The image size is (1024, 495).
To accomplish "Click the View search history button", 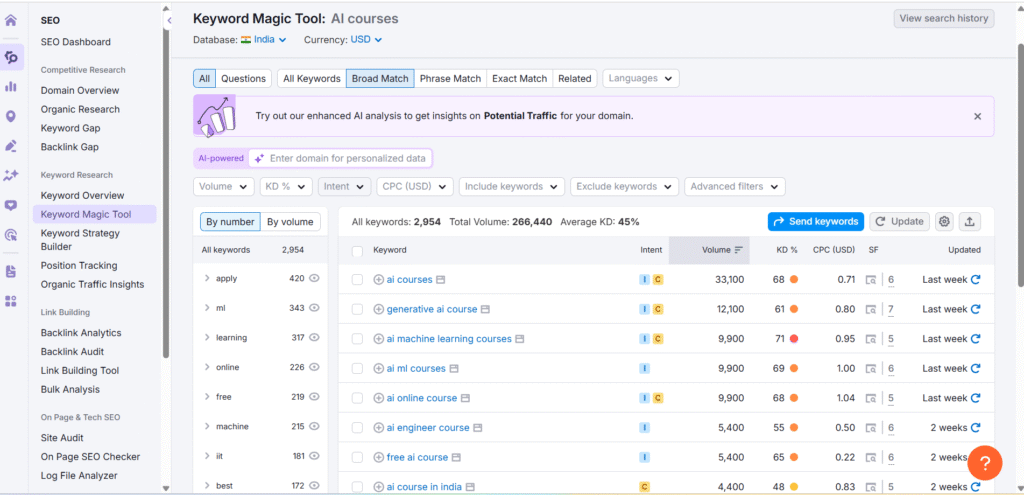I will 944,18.
